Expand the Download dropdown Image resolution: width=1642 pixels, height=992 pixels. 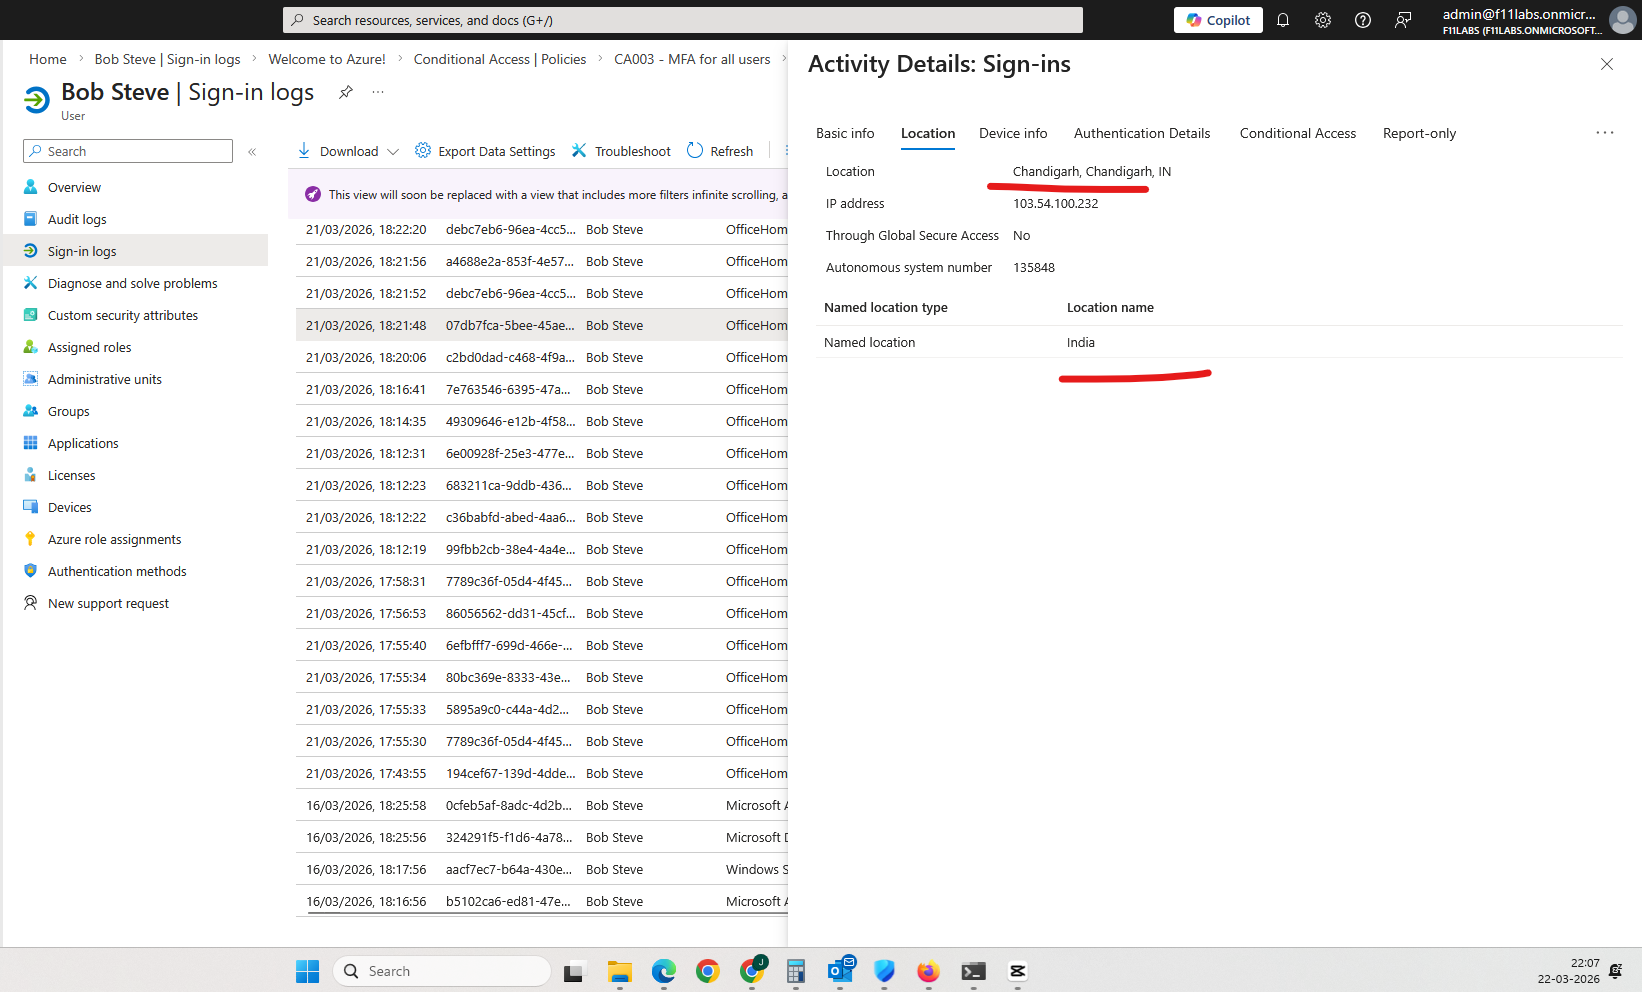click(x=393, y=152)
